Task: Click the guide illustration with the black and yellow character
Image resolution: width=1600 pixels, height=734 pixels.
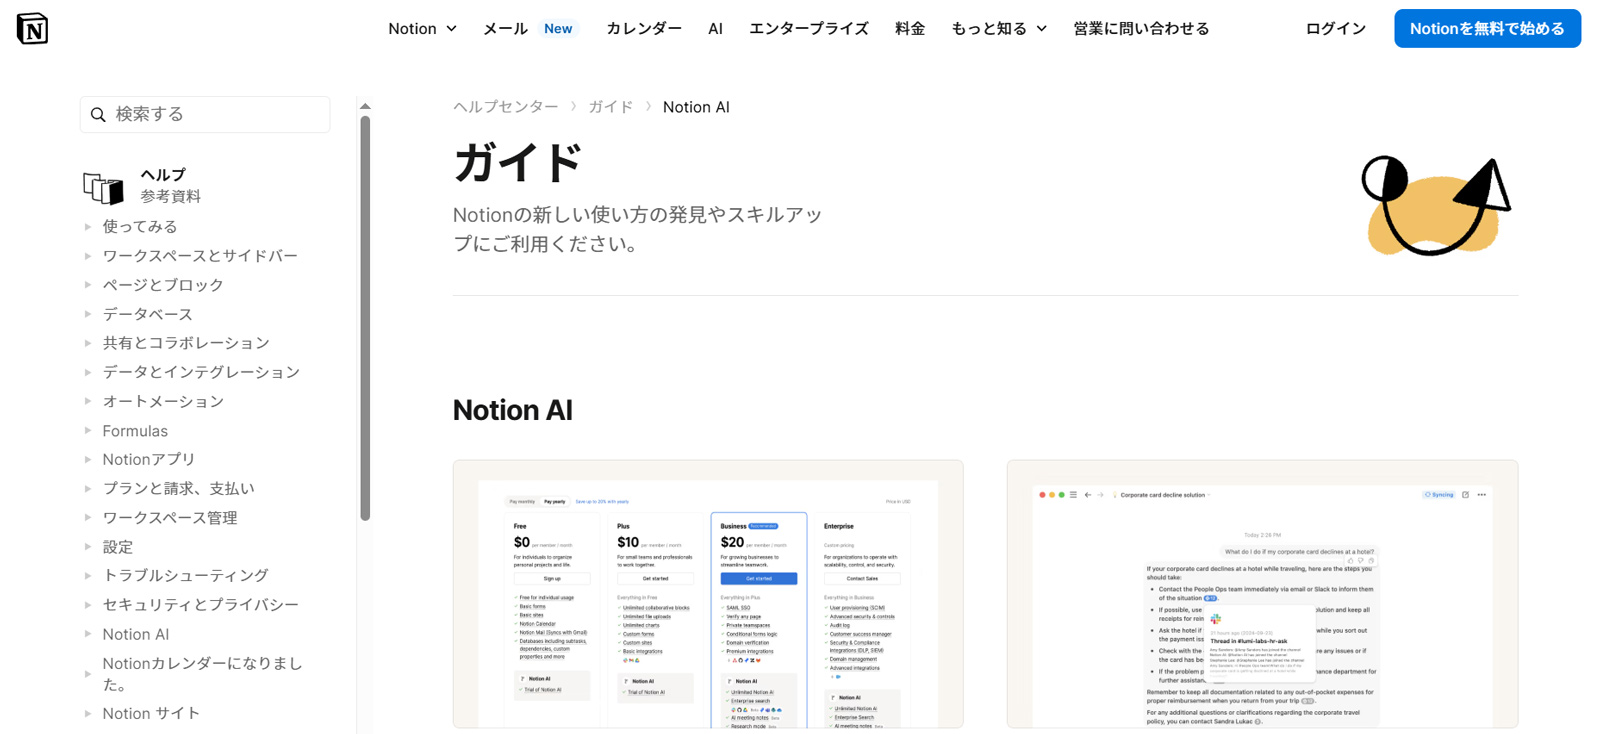Action: (x=1436, y=205)
